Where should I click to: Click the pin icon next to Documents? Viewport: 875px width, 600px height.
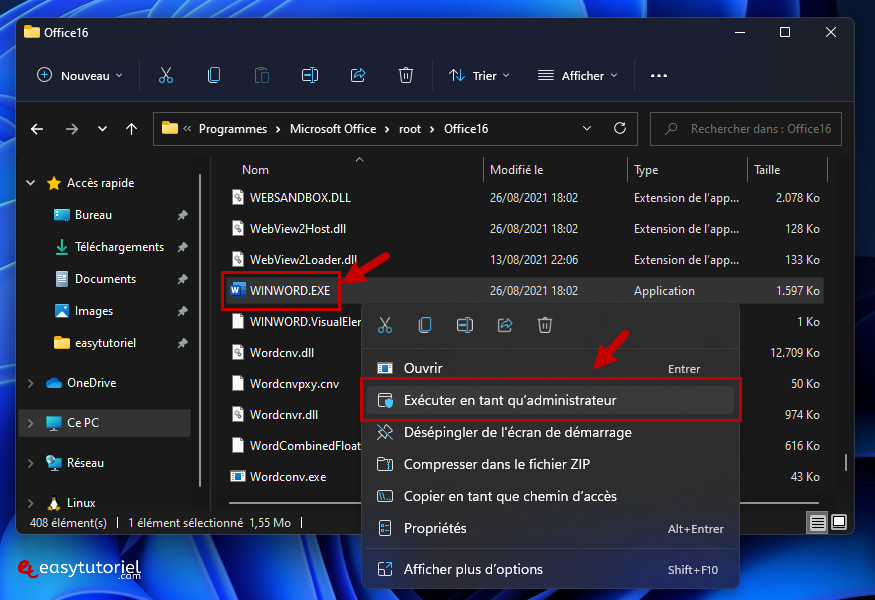[x=182, y=279]
